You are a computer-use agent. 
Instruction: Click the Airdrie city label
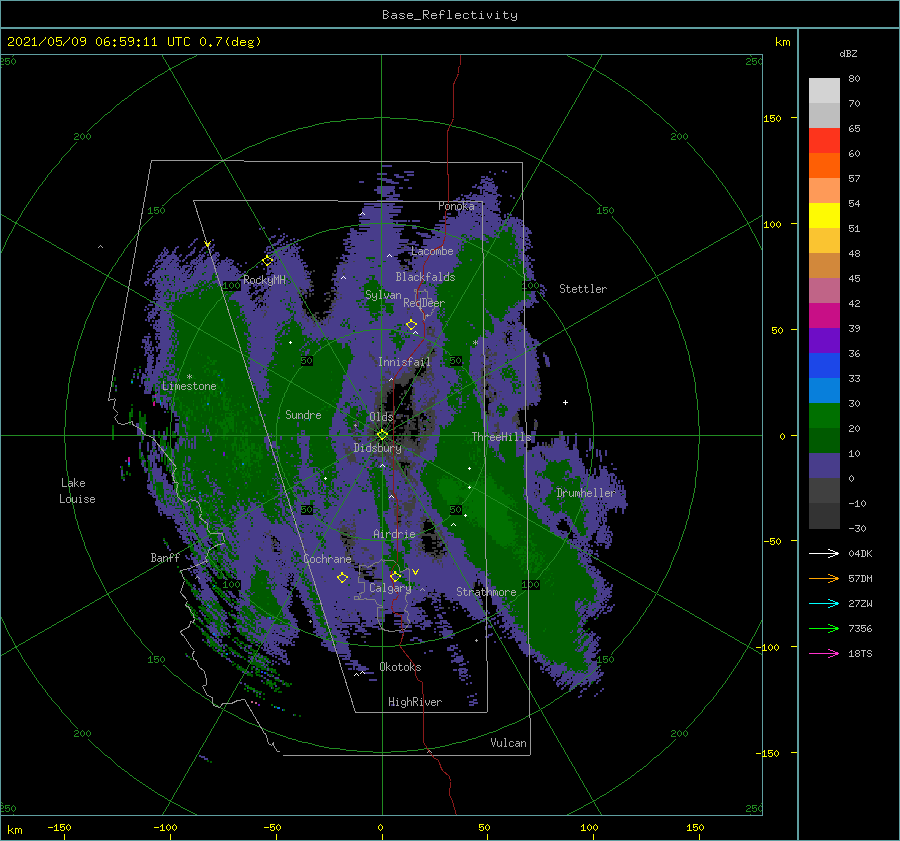pos(394,534)
